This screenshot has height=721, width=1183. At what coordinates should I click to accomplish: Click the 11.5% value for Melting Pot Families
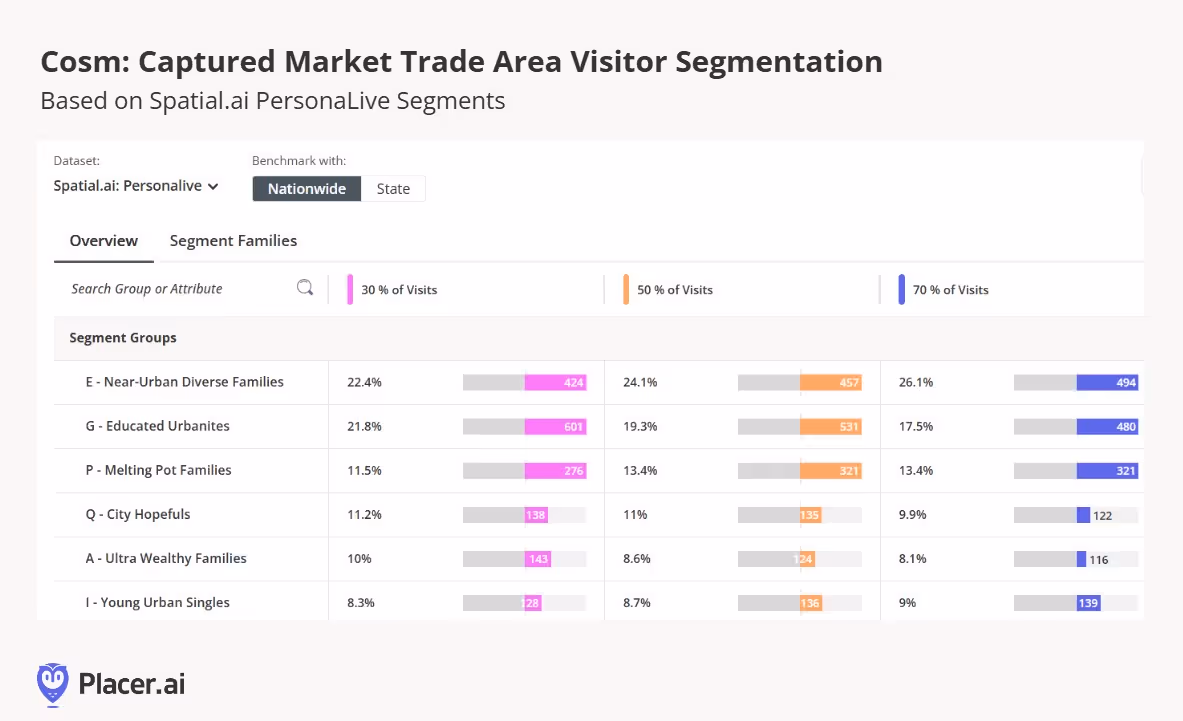364,471
